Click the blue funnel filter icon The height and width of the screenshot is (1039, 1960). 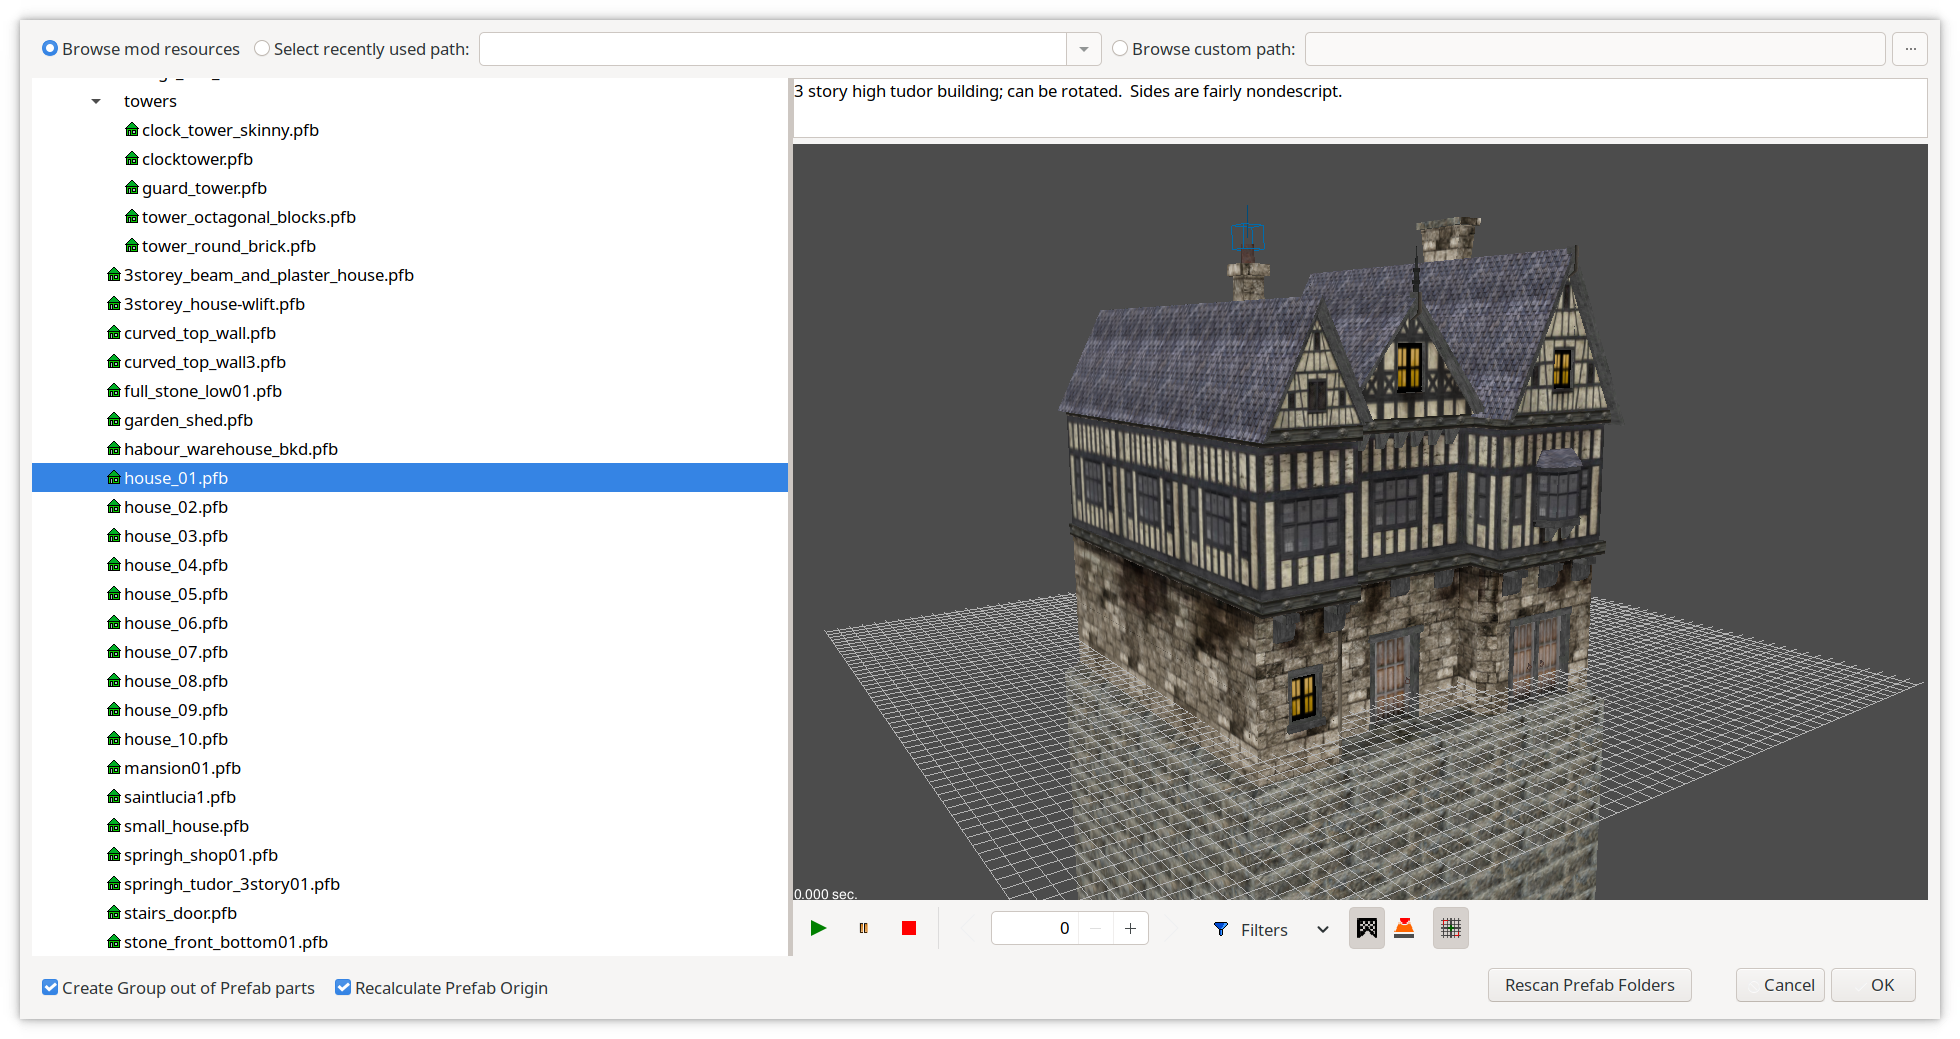pyautogui.click(x=1221, y=929)
